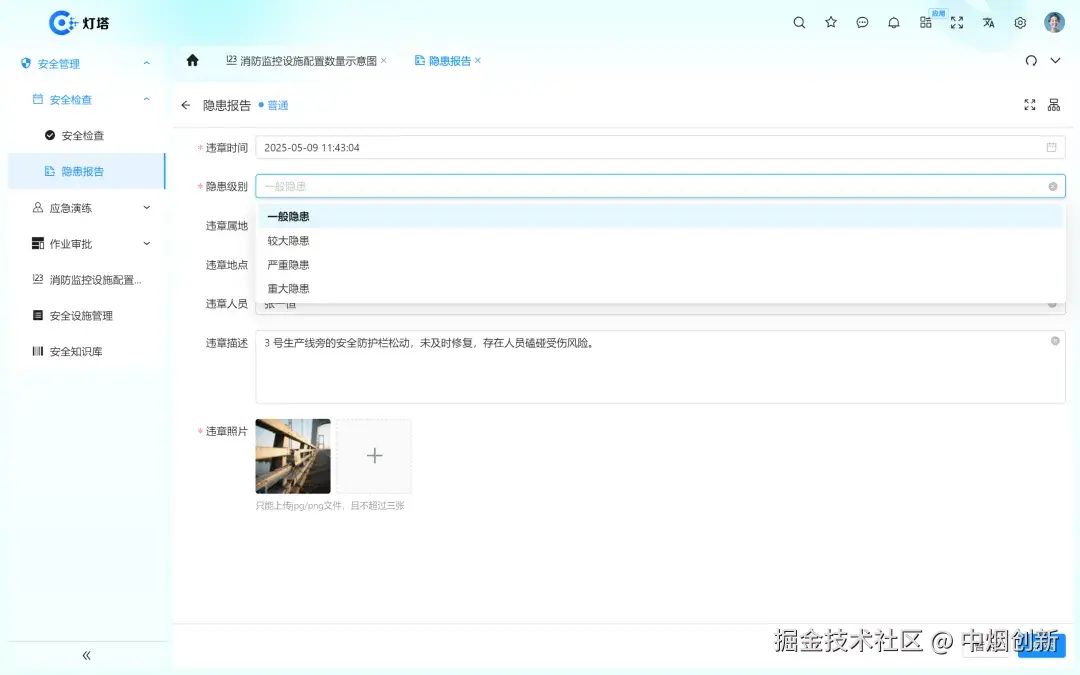1080x675 pixels.
Task: Collapse the 安全管理 sidebar section
Action: click(x=147, y=63)
